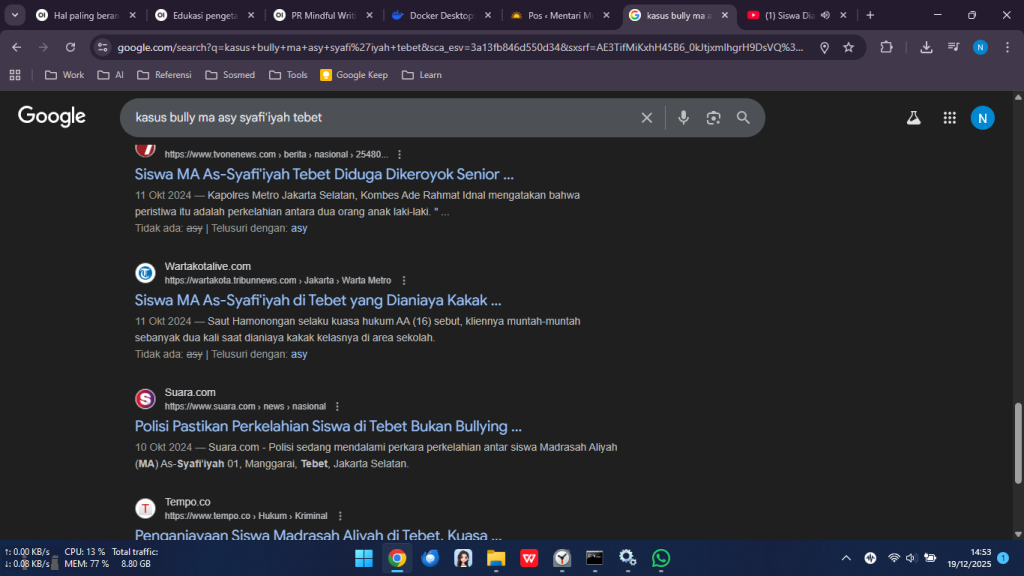Open more options for Wartakotalive result
1024x576 pixels.
click(x=403, y=281)
